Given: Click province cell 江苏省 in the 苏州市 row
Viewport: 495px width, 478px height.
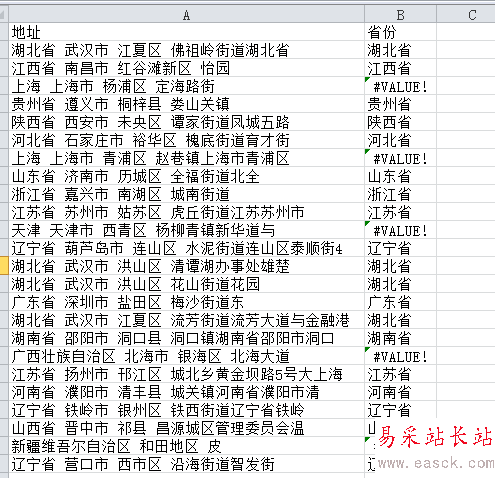Looking at the screenshot, I should (400, 212).
